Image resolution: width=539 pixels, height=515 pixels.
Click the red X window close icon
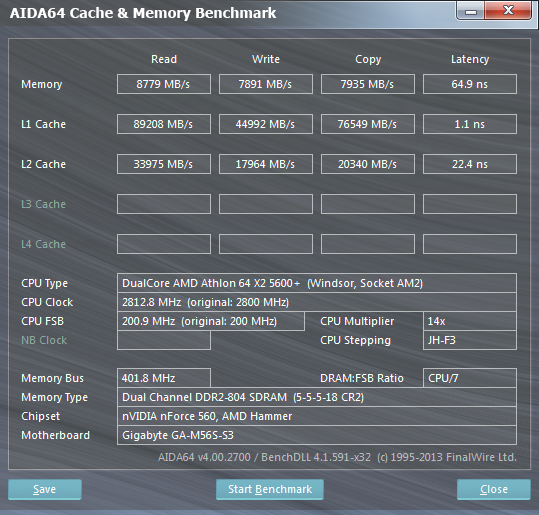pyautogui.click(x=508, y=11)
